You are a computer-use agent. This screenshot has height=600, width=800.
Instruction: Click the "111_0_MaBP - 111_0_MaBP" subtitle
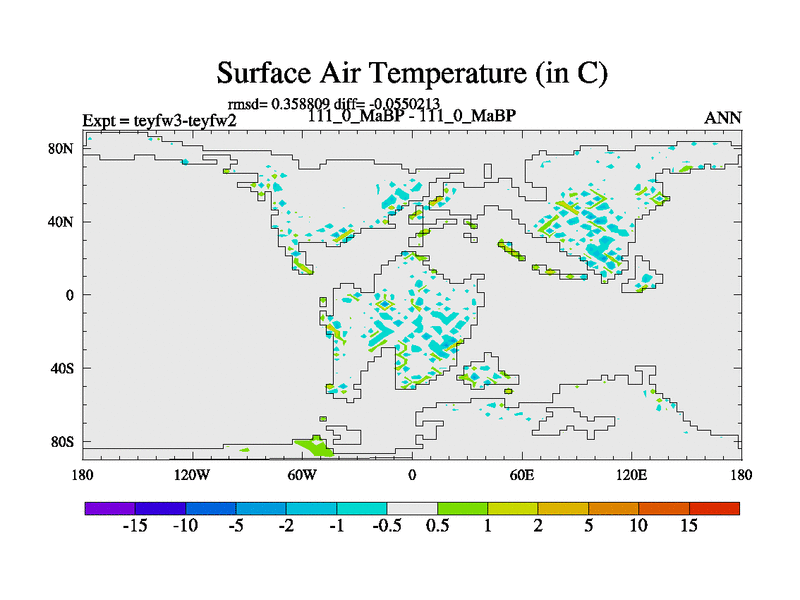click(x=412, y=116)
